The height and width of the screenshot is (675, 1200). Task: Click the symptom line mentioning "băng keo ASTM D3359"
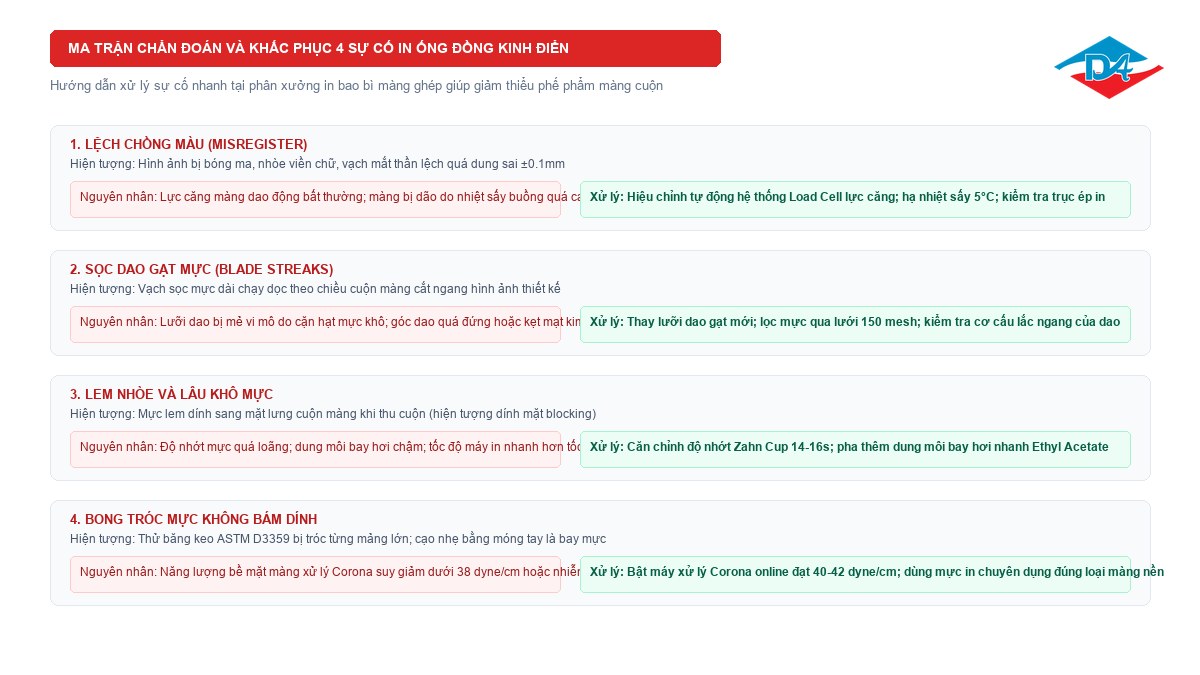click(338, 538)
